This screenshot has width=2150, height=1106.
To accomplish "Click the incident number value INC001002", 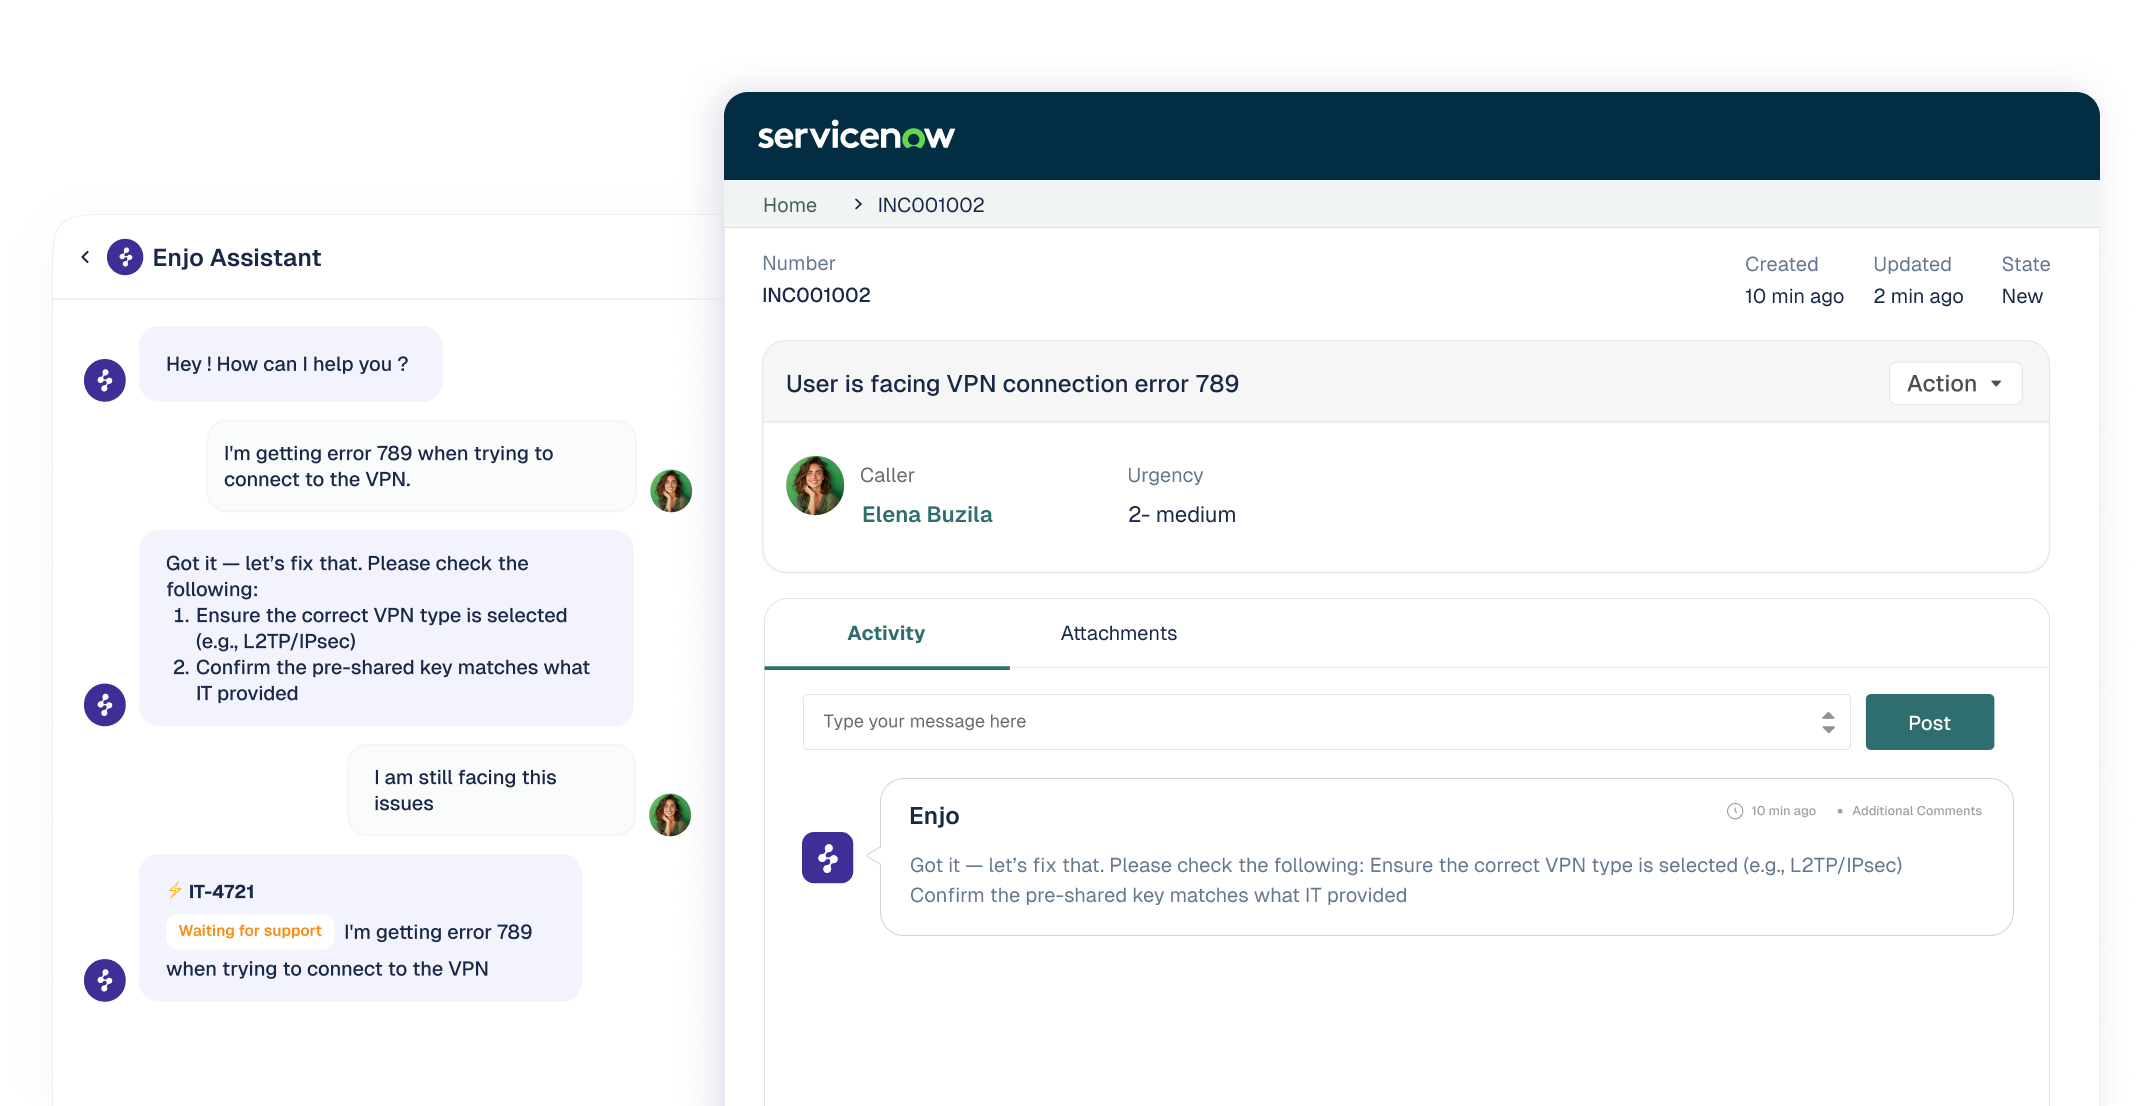I will pyautogui.click(x=816, y=295).
